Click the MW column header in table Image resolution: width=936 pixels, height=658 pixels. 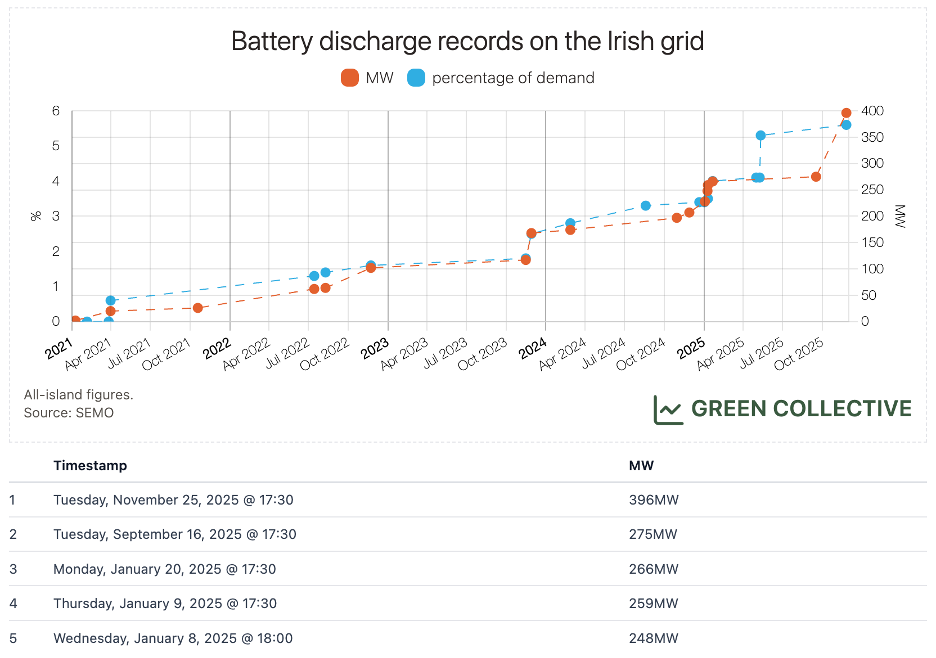tap(641, 466)
